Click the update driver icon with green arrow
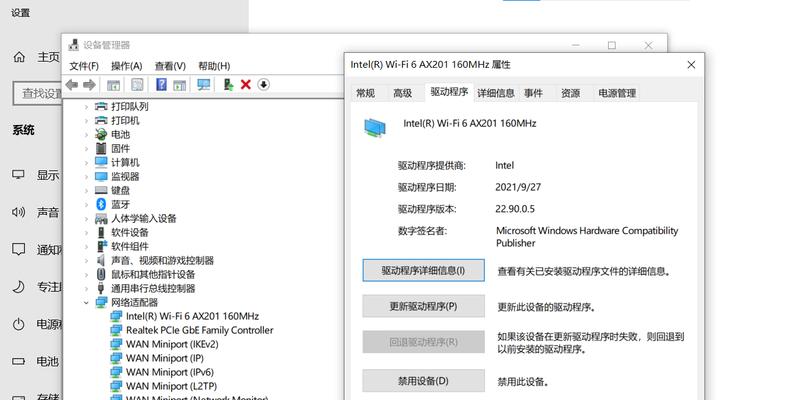 coord(228,84)
